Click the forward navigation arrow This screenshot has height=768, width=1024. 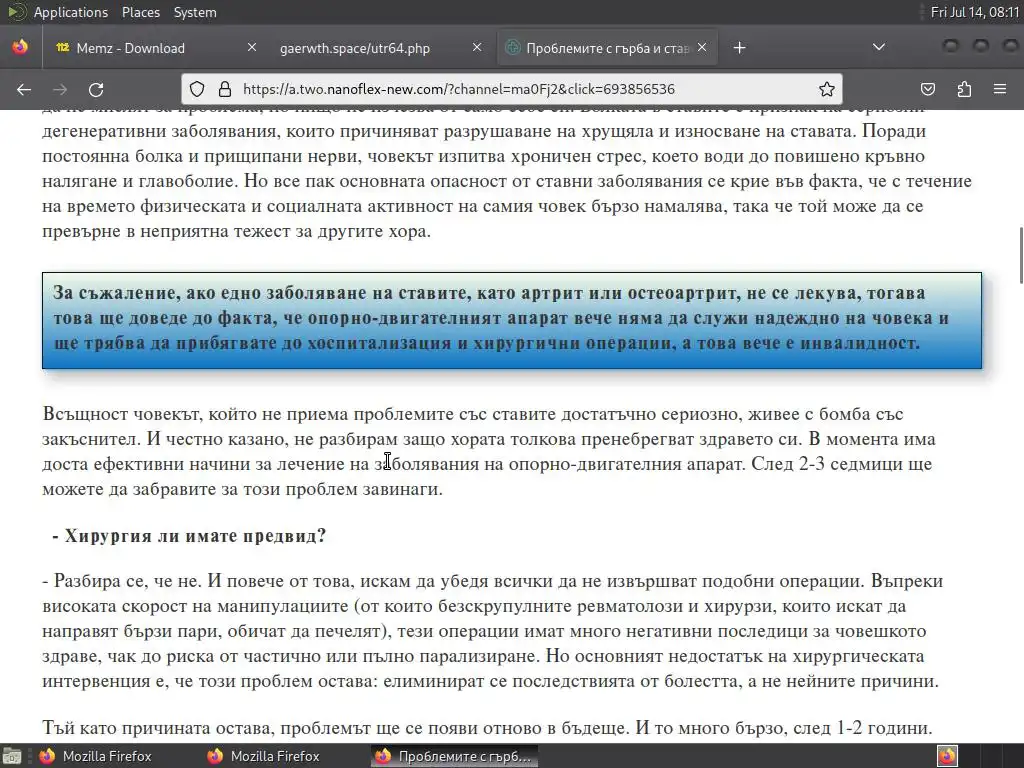(x=59, y=89)
